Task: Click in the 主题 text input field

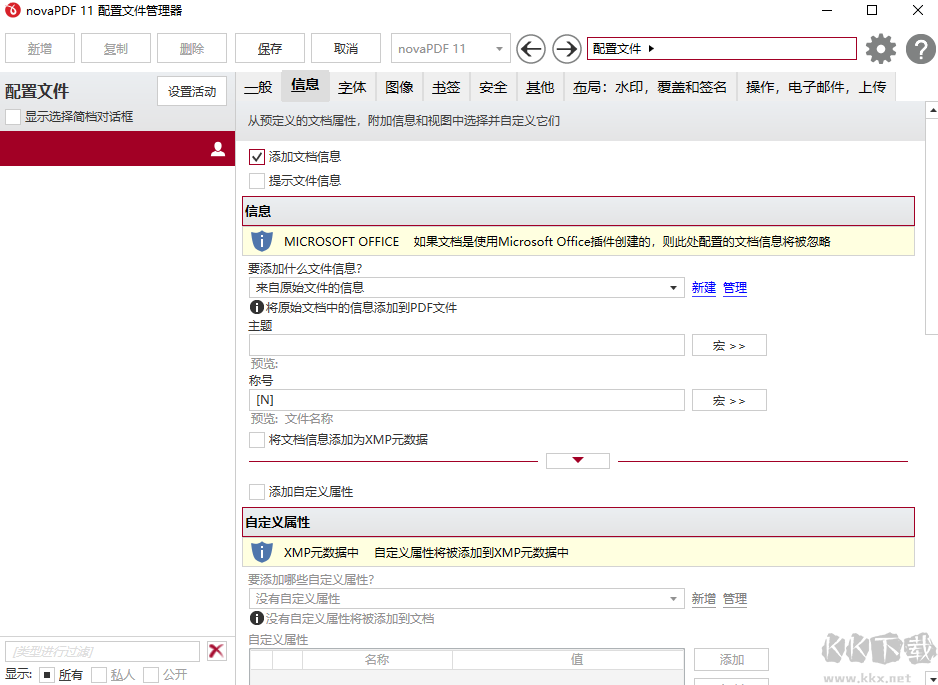Action: tap(465, 345)
